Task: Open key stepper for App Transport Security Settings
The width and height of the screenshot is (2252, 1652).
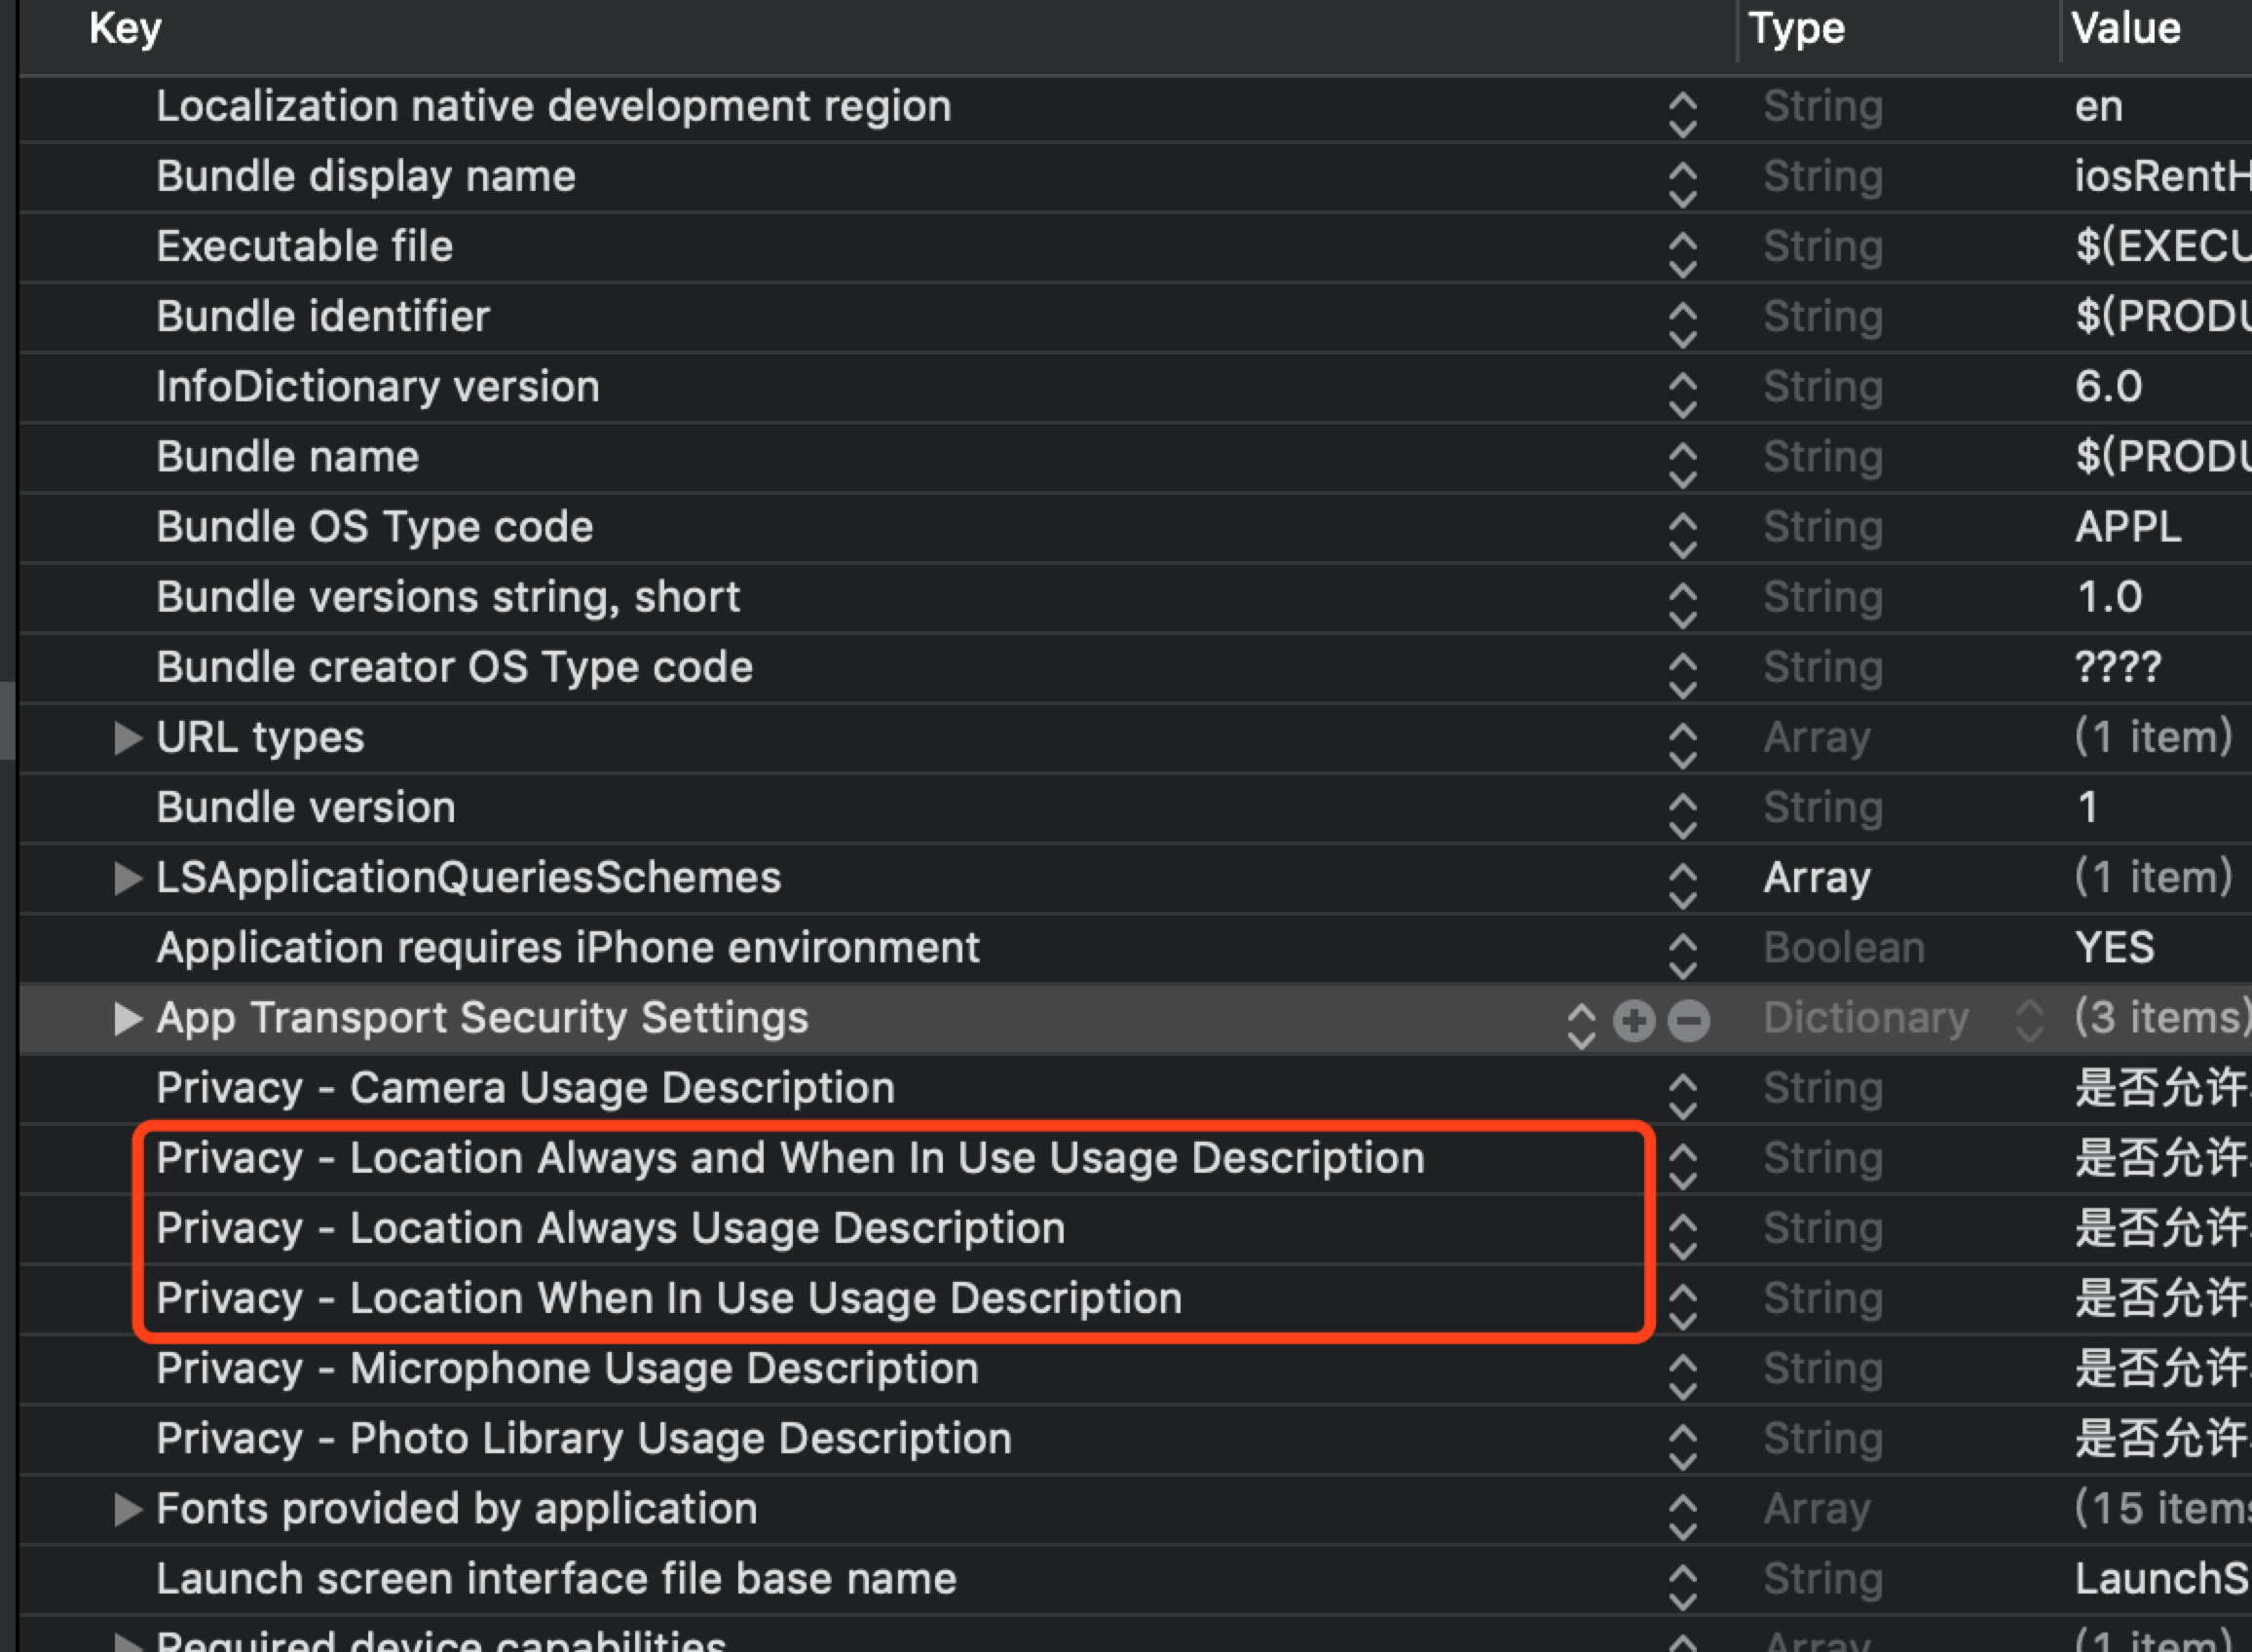Action: 1580,1024
